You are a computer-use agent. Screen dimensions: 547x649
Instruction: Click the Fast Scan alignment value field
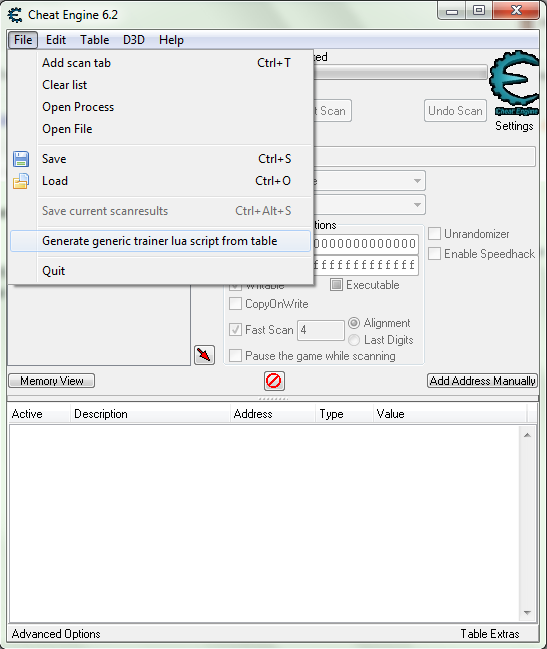pos(321,330)
